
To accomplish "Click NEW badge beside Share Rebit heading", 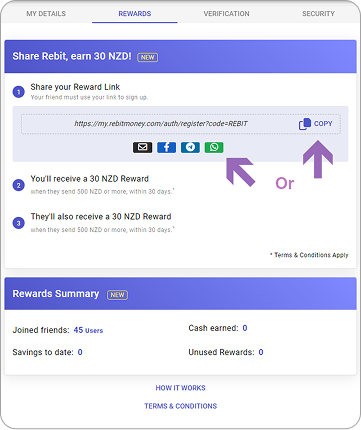I will tap(148, 57).
